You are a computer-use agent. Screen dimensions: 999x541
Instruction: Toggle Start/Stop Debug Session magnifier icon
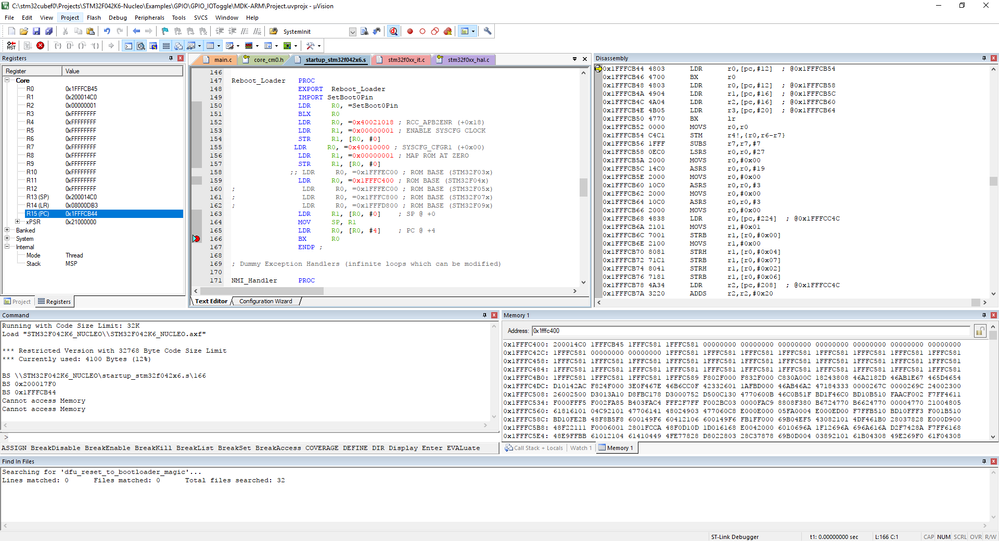(x=394, y=31)
